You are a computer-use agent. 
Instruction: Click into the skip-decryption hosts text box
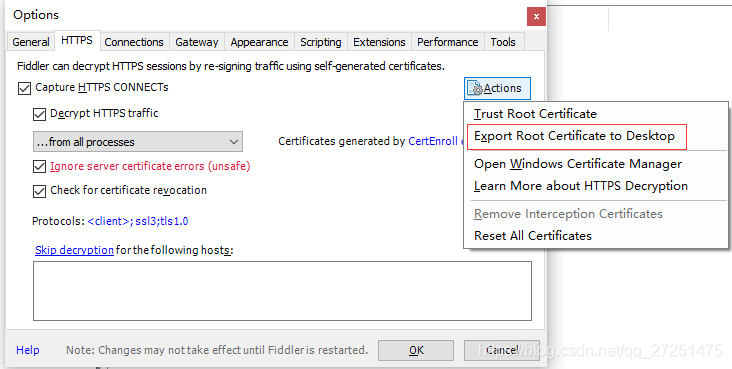(x=282, y=291)
